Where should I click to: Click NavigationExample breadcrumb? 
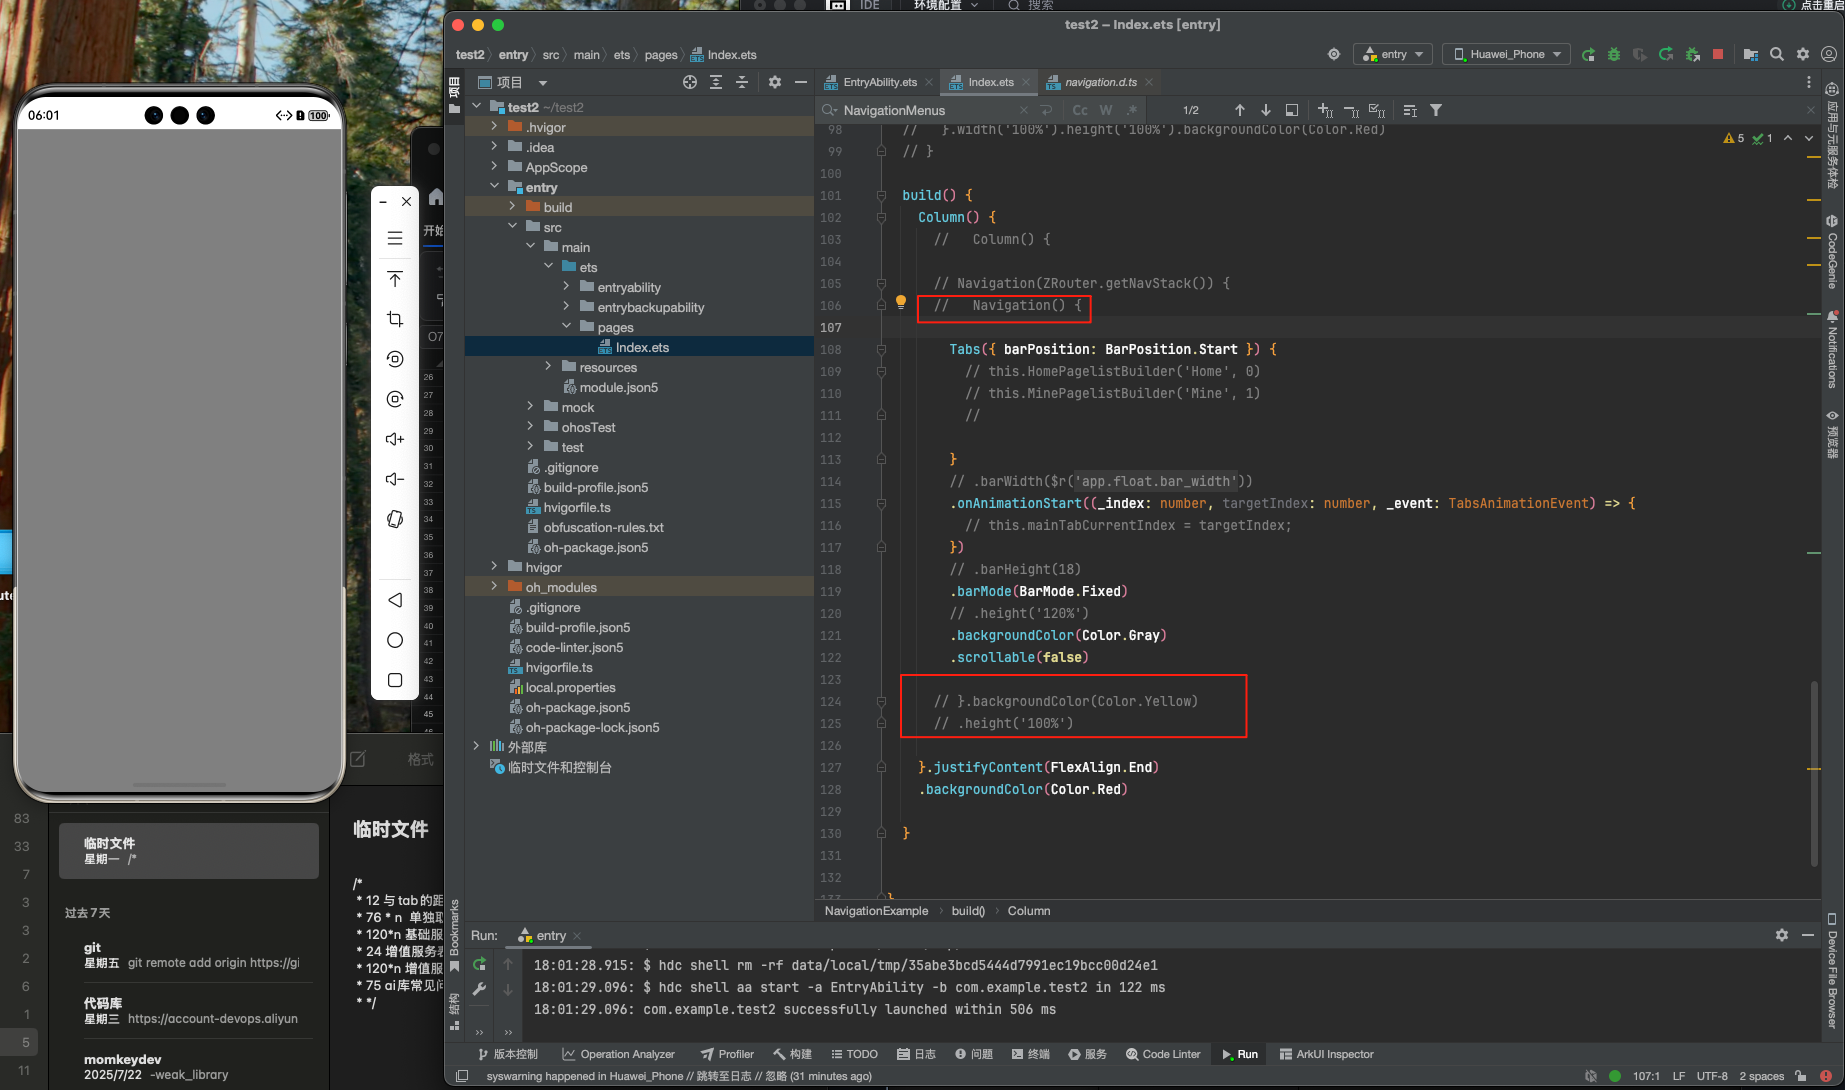[x=876, y=911]
